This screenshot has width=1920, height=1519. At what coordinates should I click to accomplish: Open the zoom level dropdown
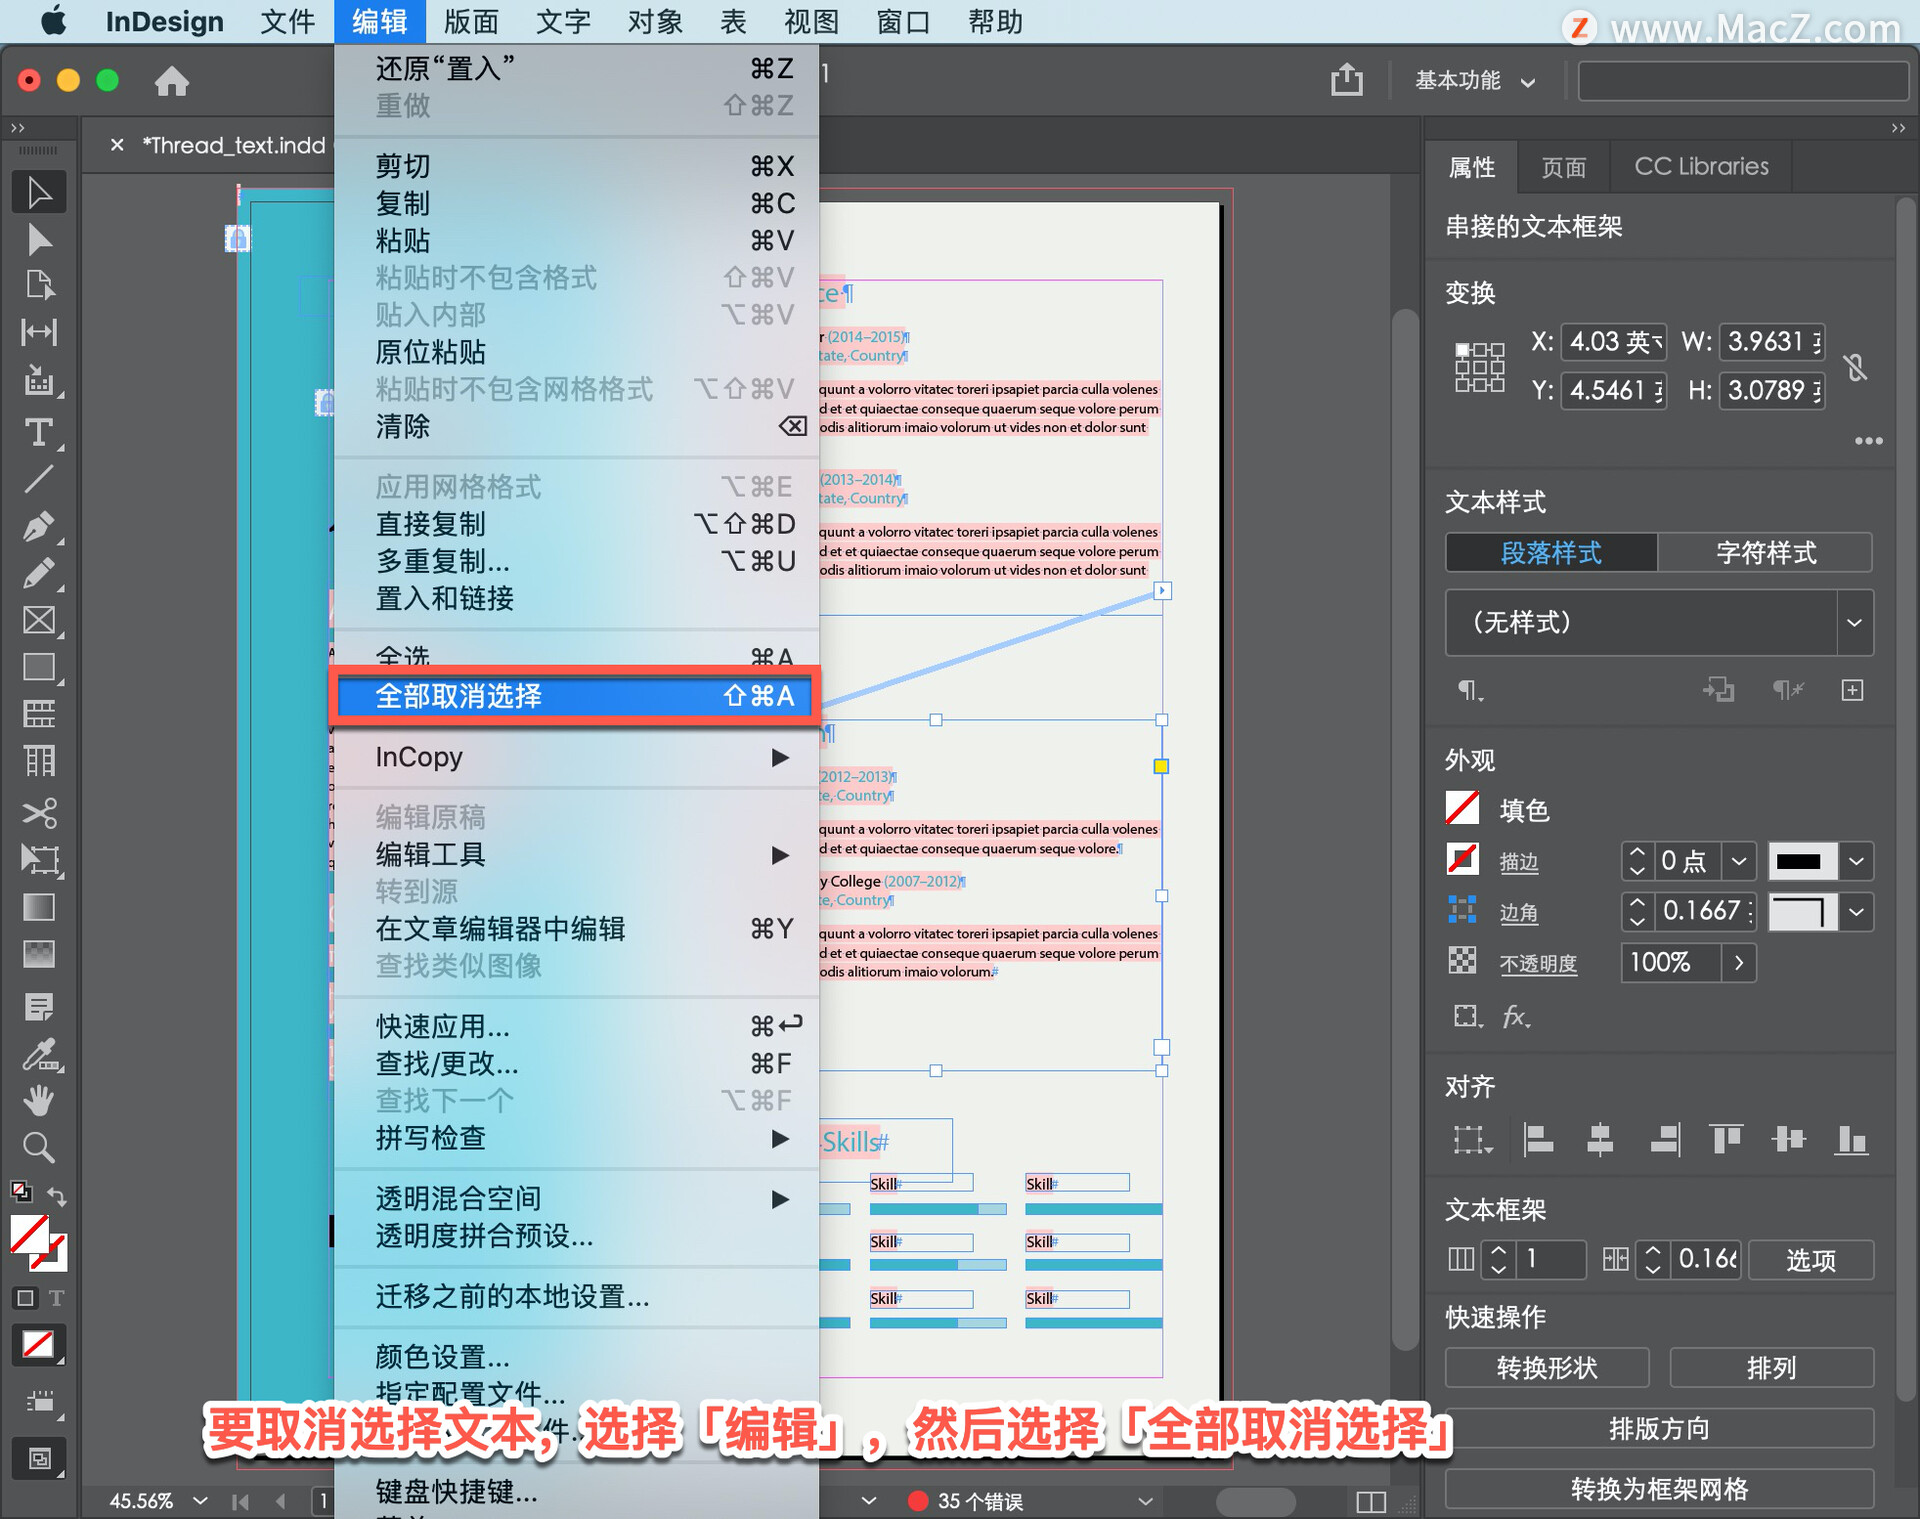(200, 1501)
